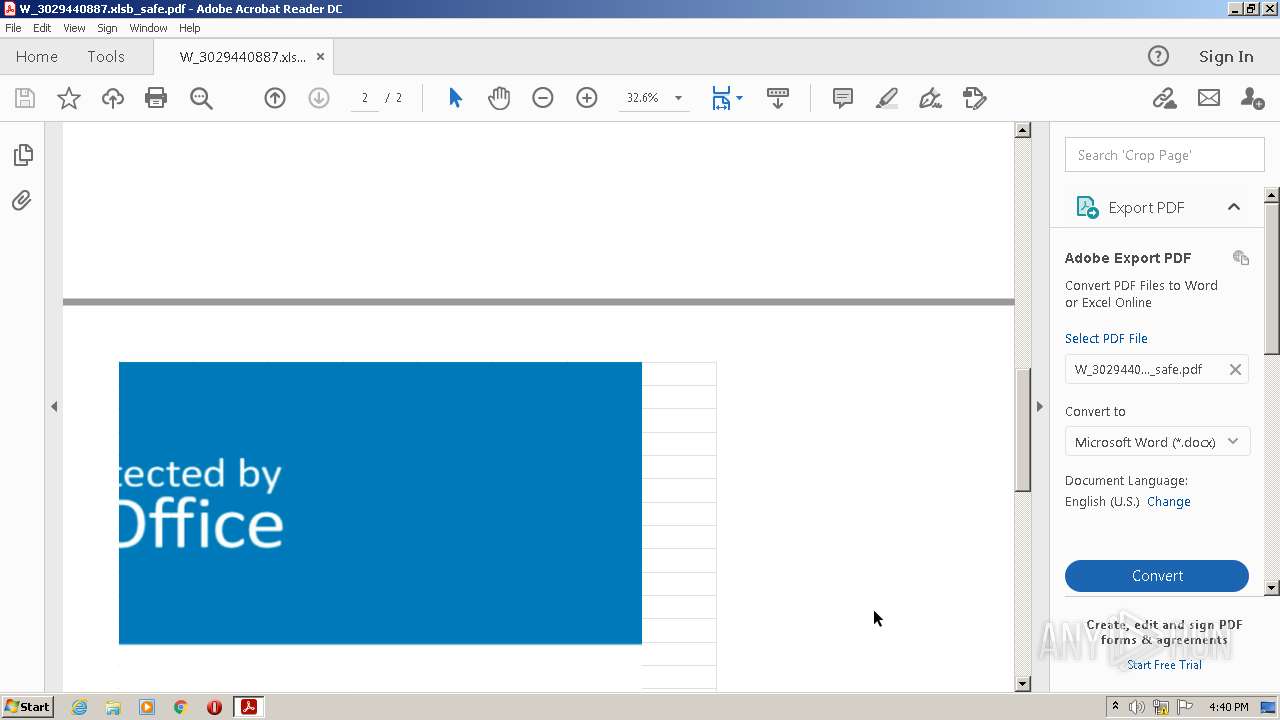Go to previous page arrow
This screenshot has height=720, width=1280.
275,98
